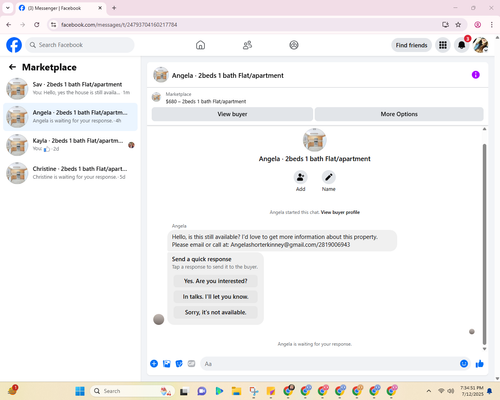
Task: Open View buyer profile link
Action: (x=340, y=212)
